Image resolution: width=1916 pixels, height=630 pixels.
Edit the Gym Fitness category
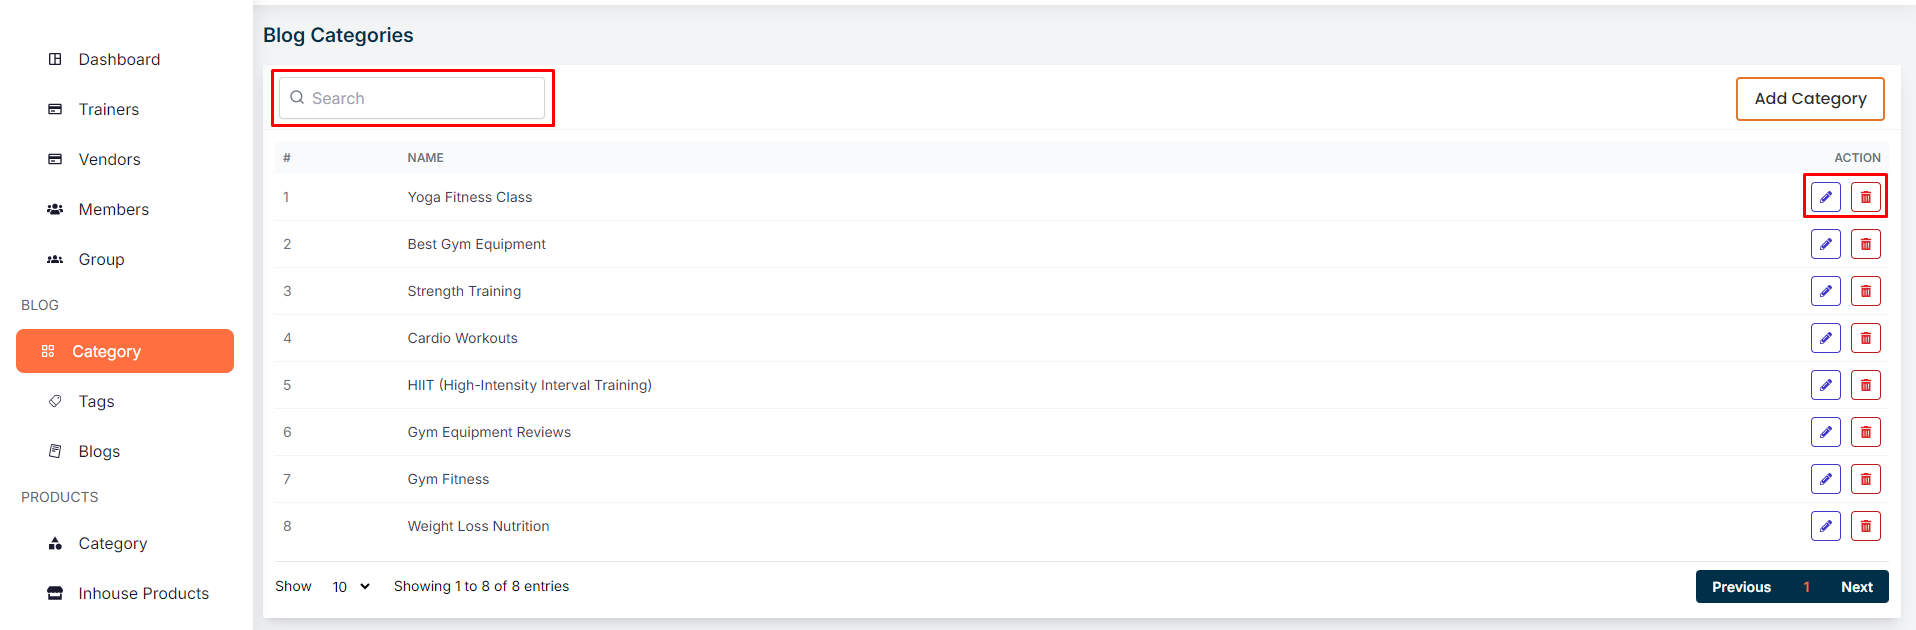click(1825, 479)
